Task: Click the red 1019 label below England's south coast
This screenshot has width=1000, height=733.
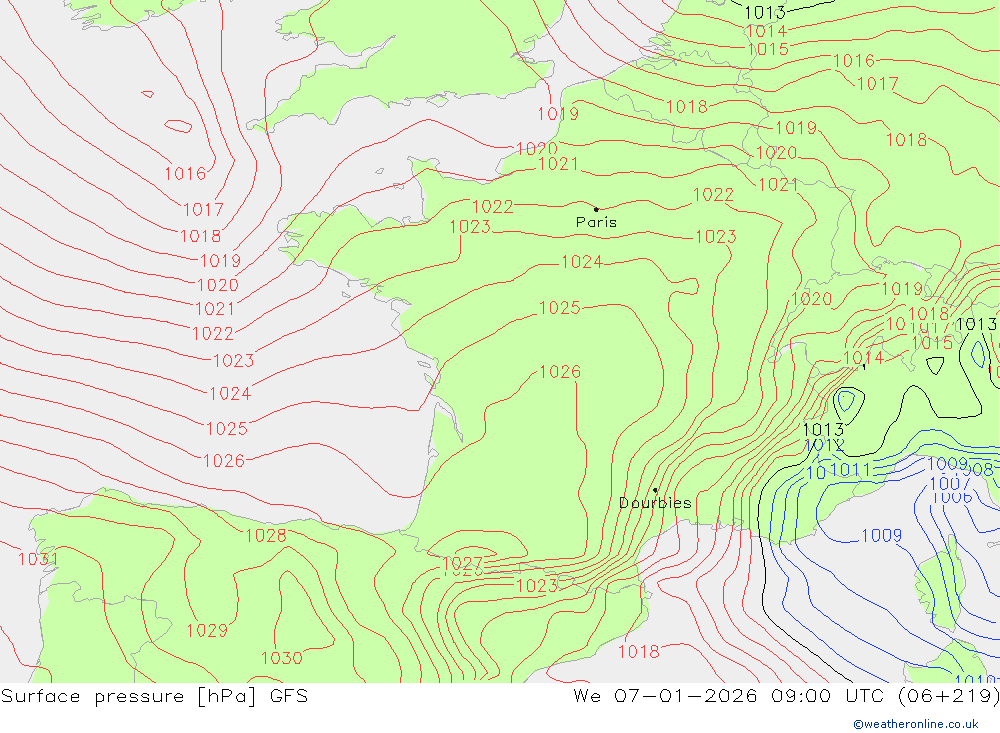Action: 558,114
